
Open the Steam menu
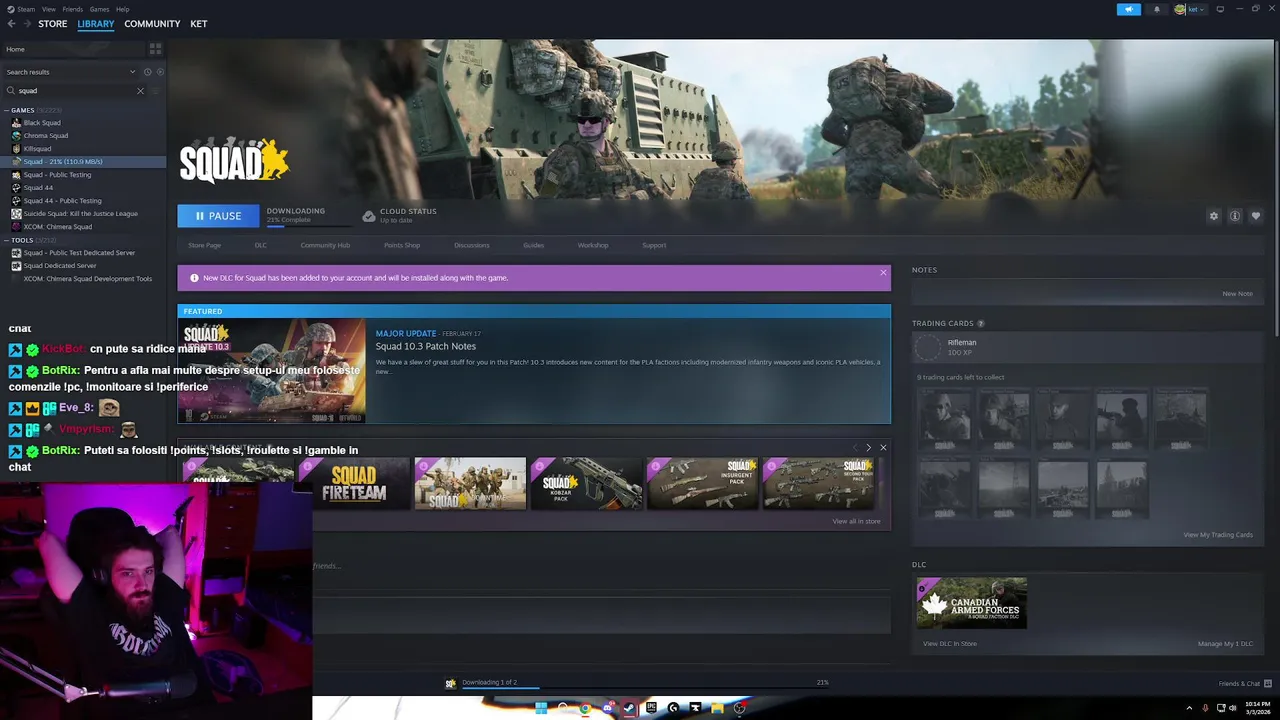(x=24, y=9)
